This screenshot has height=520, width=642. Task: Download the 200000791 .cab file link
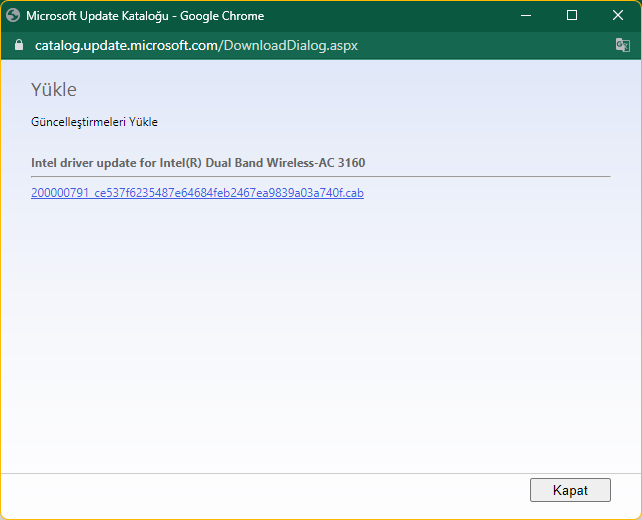197,193
